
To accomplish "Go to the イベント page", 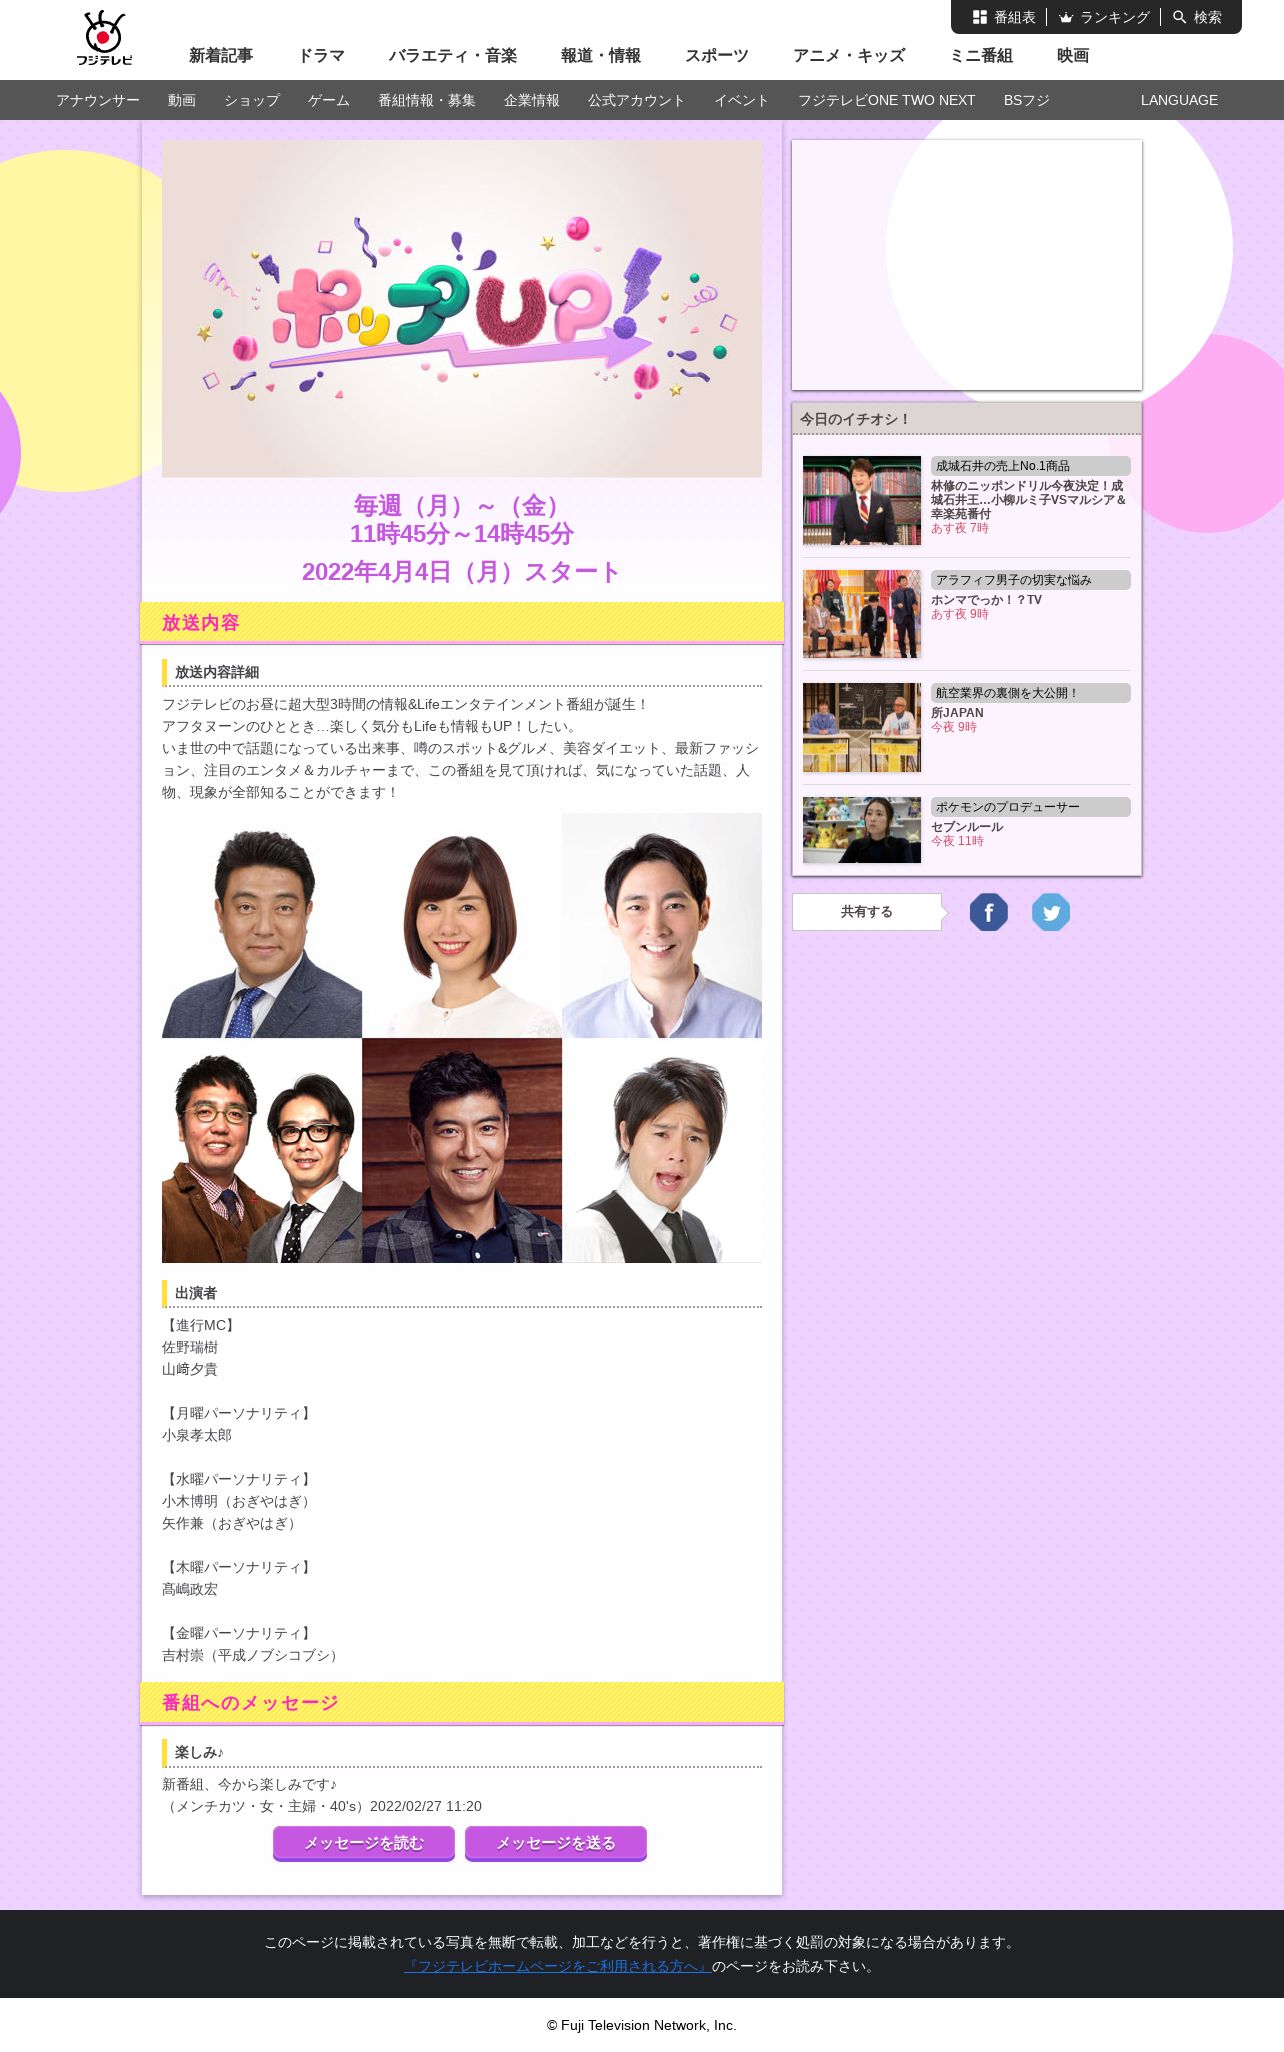I will pos(742,100).
